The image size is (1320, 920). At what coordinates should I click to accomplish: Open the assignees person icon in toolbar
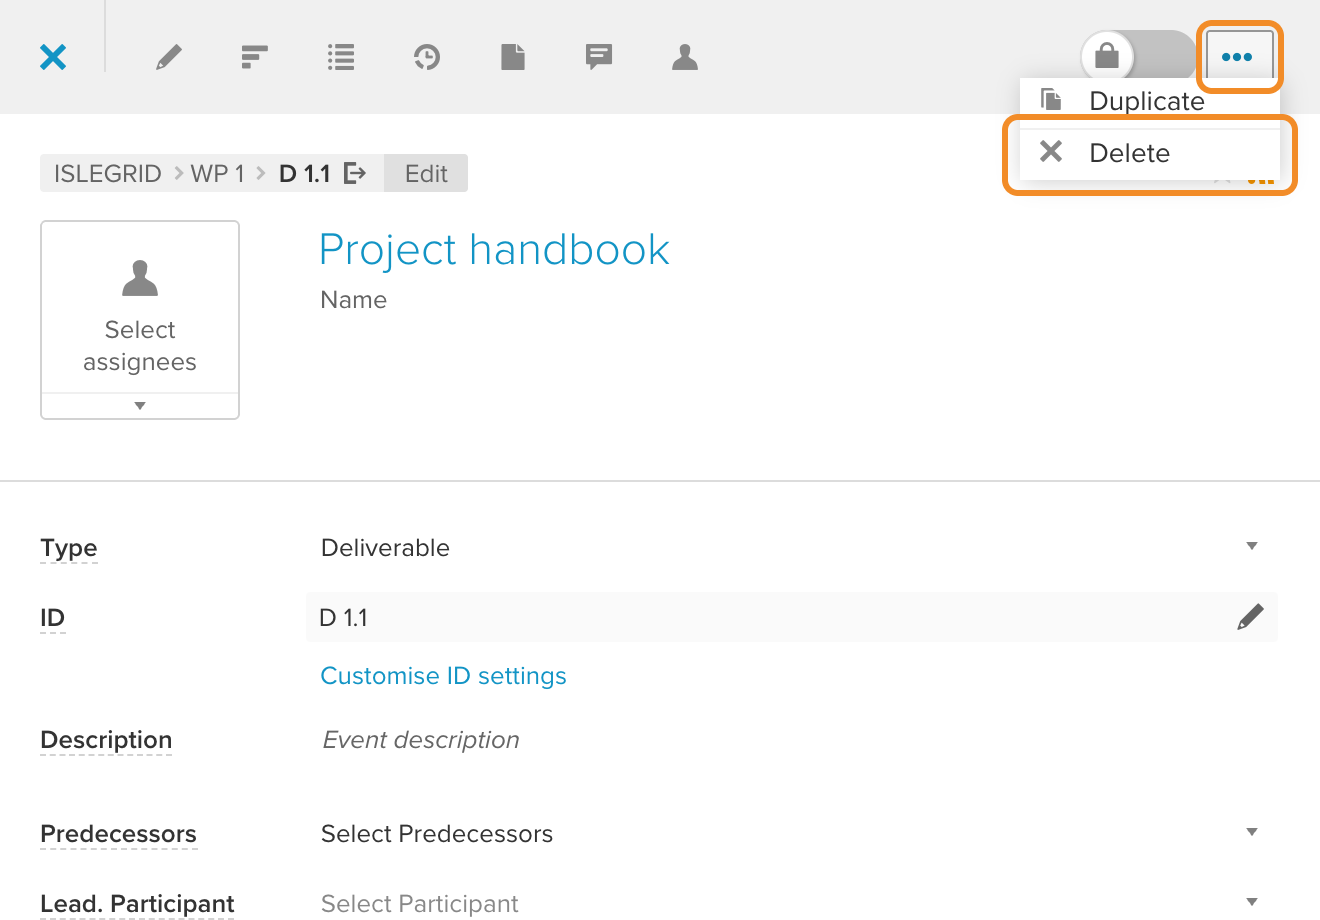click(685, 57)
